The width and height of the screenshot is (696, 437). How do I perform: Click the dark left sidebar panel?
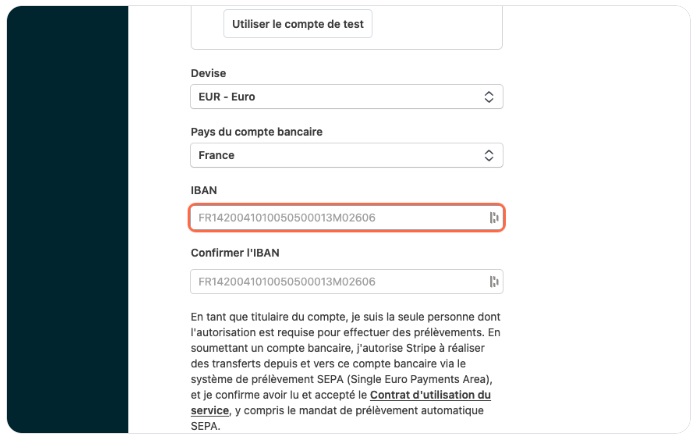coord(67,220)
